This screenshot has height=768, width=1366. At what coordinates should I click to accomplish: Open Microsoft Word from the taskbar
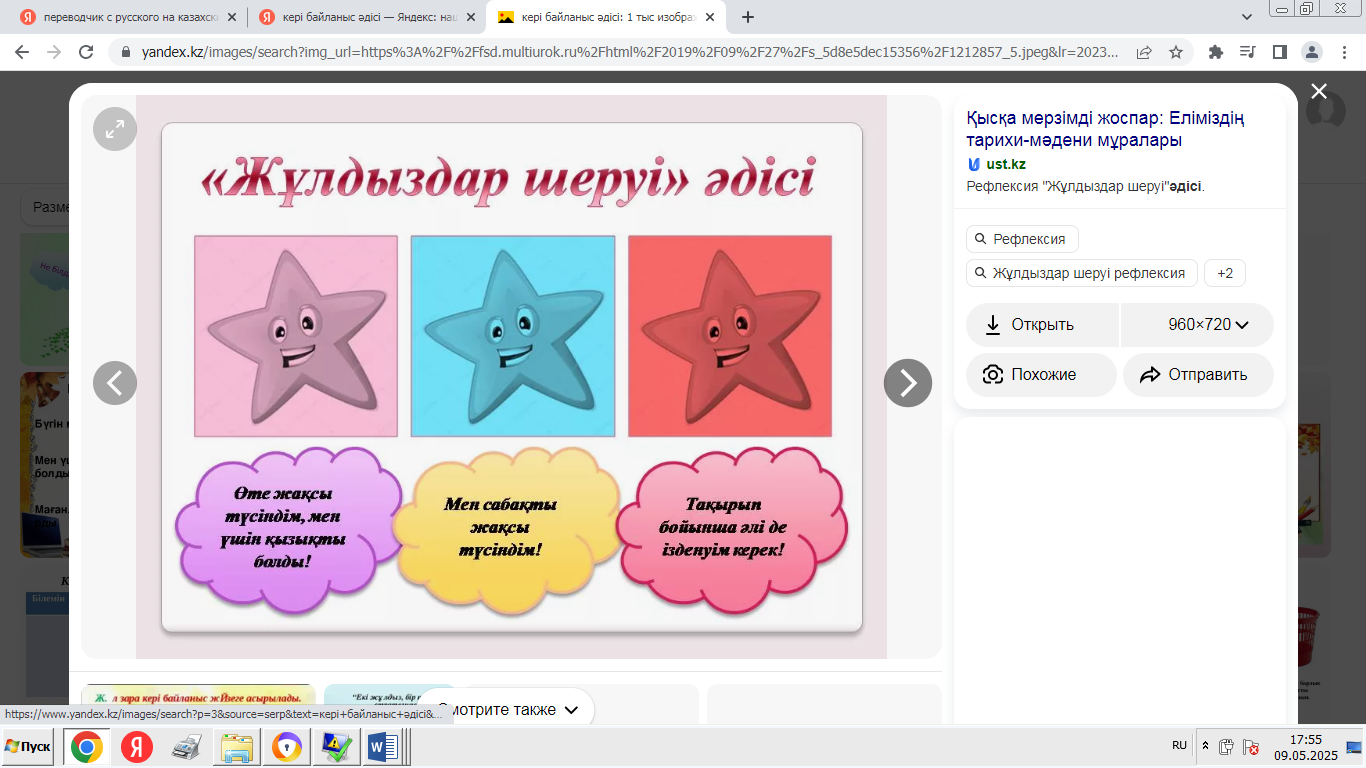(x=383, y=746)
